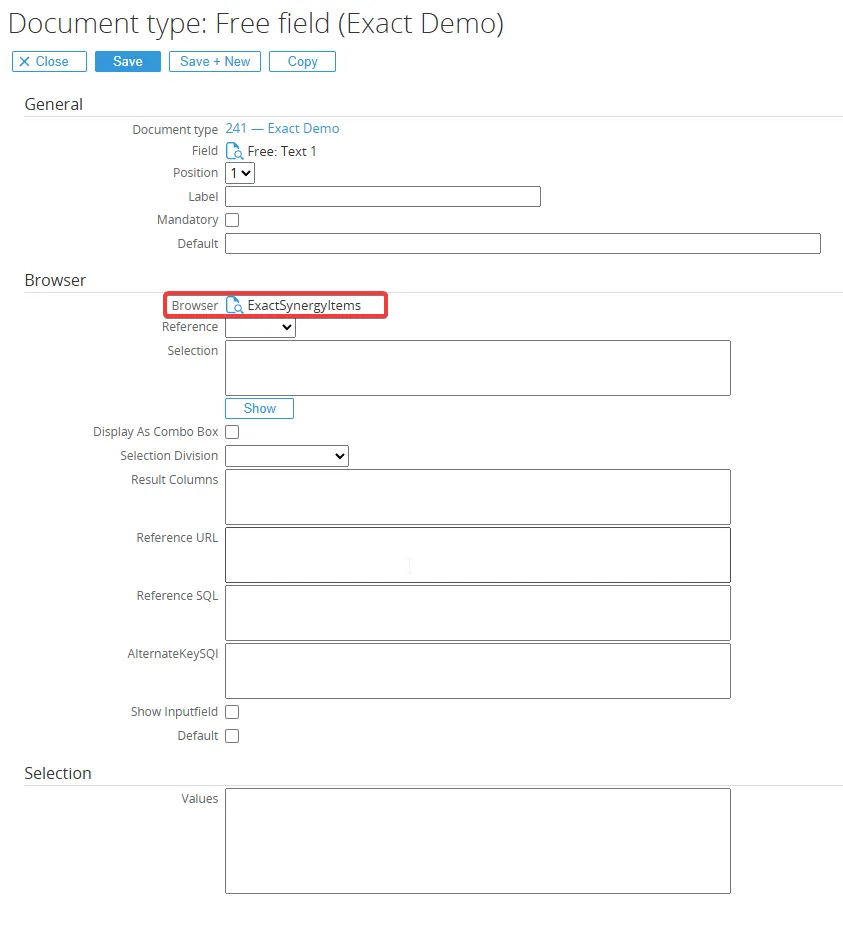Screen dimensions: 843x939
Task: Click the Reference SQL text area
Action: tap(477, 613)
